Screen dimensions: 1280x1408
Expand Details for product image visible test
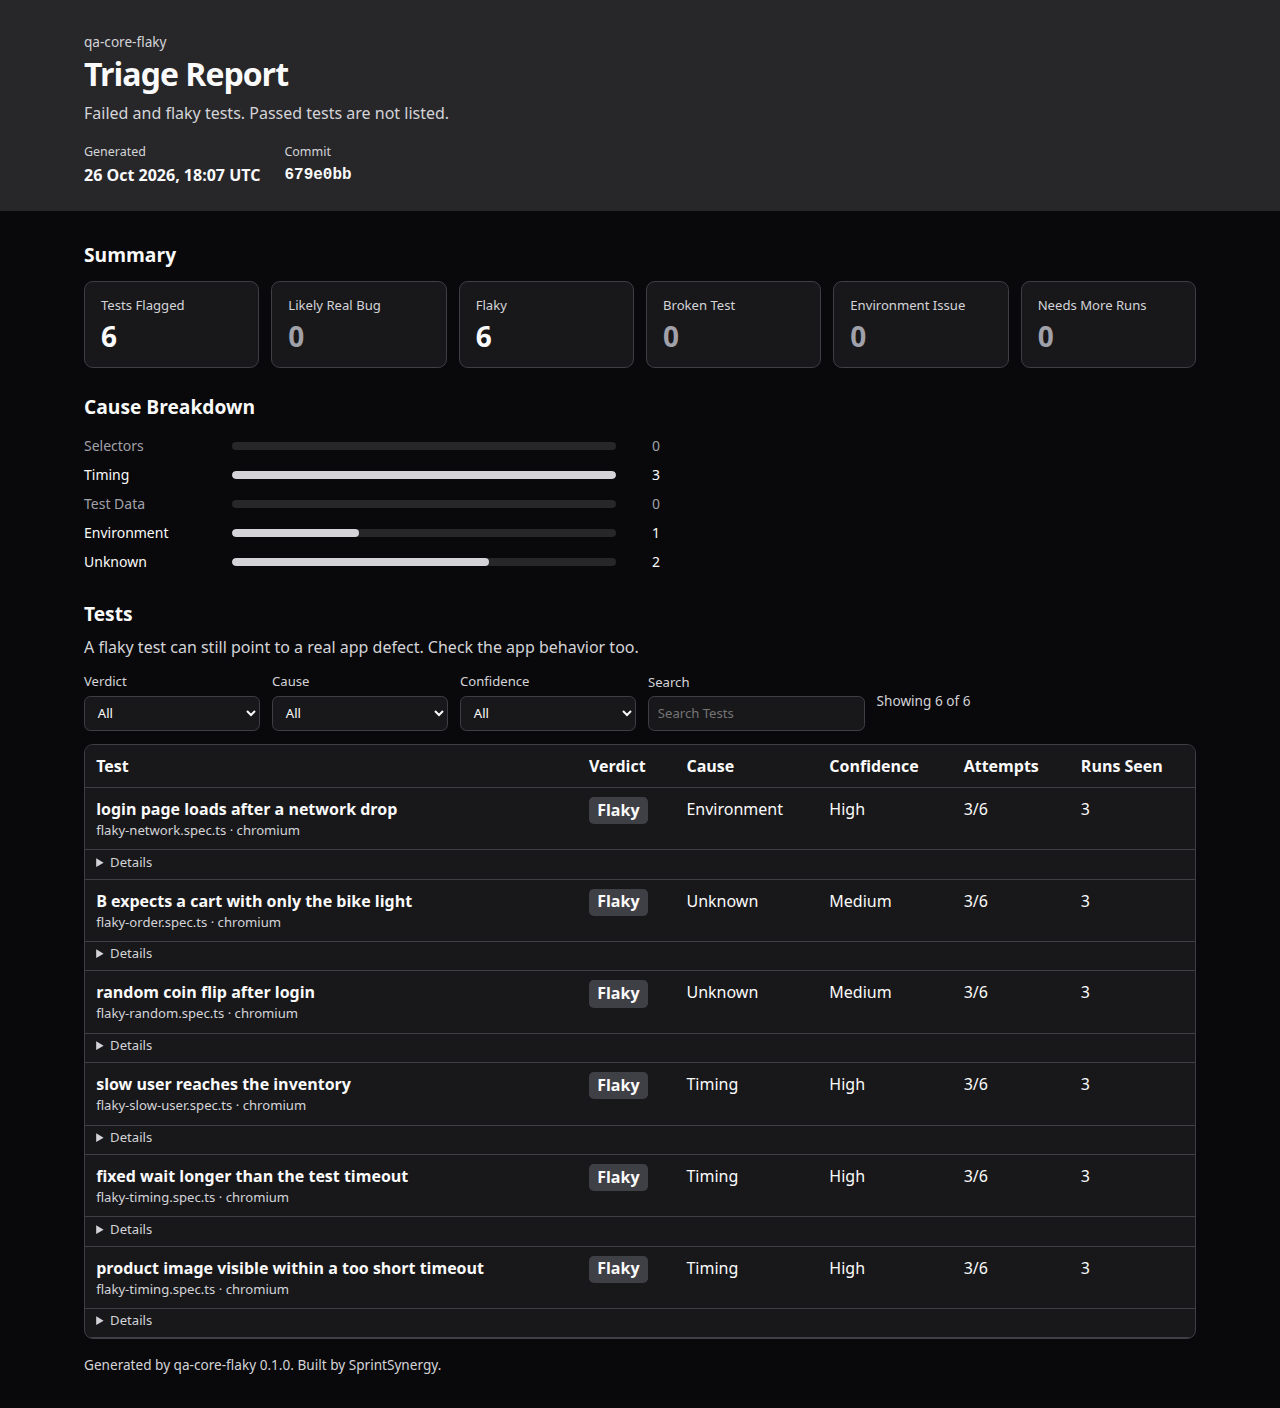tap(124, 1321)
